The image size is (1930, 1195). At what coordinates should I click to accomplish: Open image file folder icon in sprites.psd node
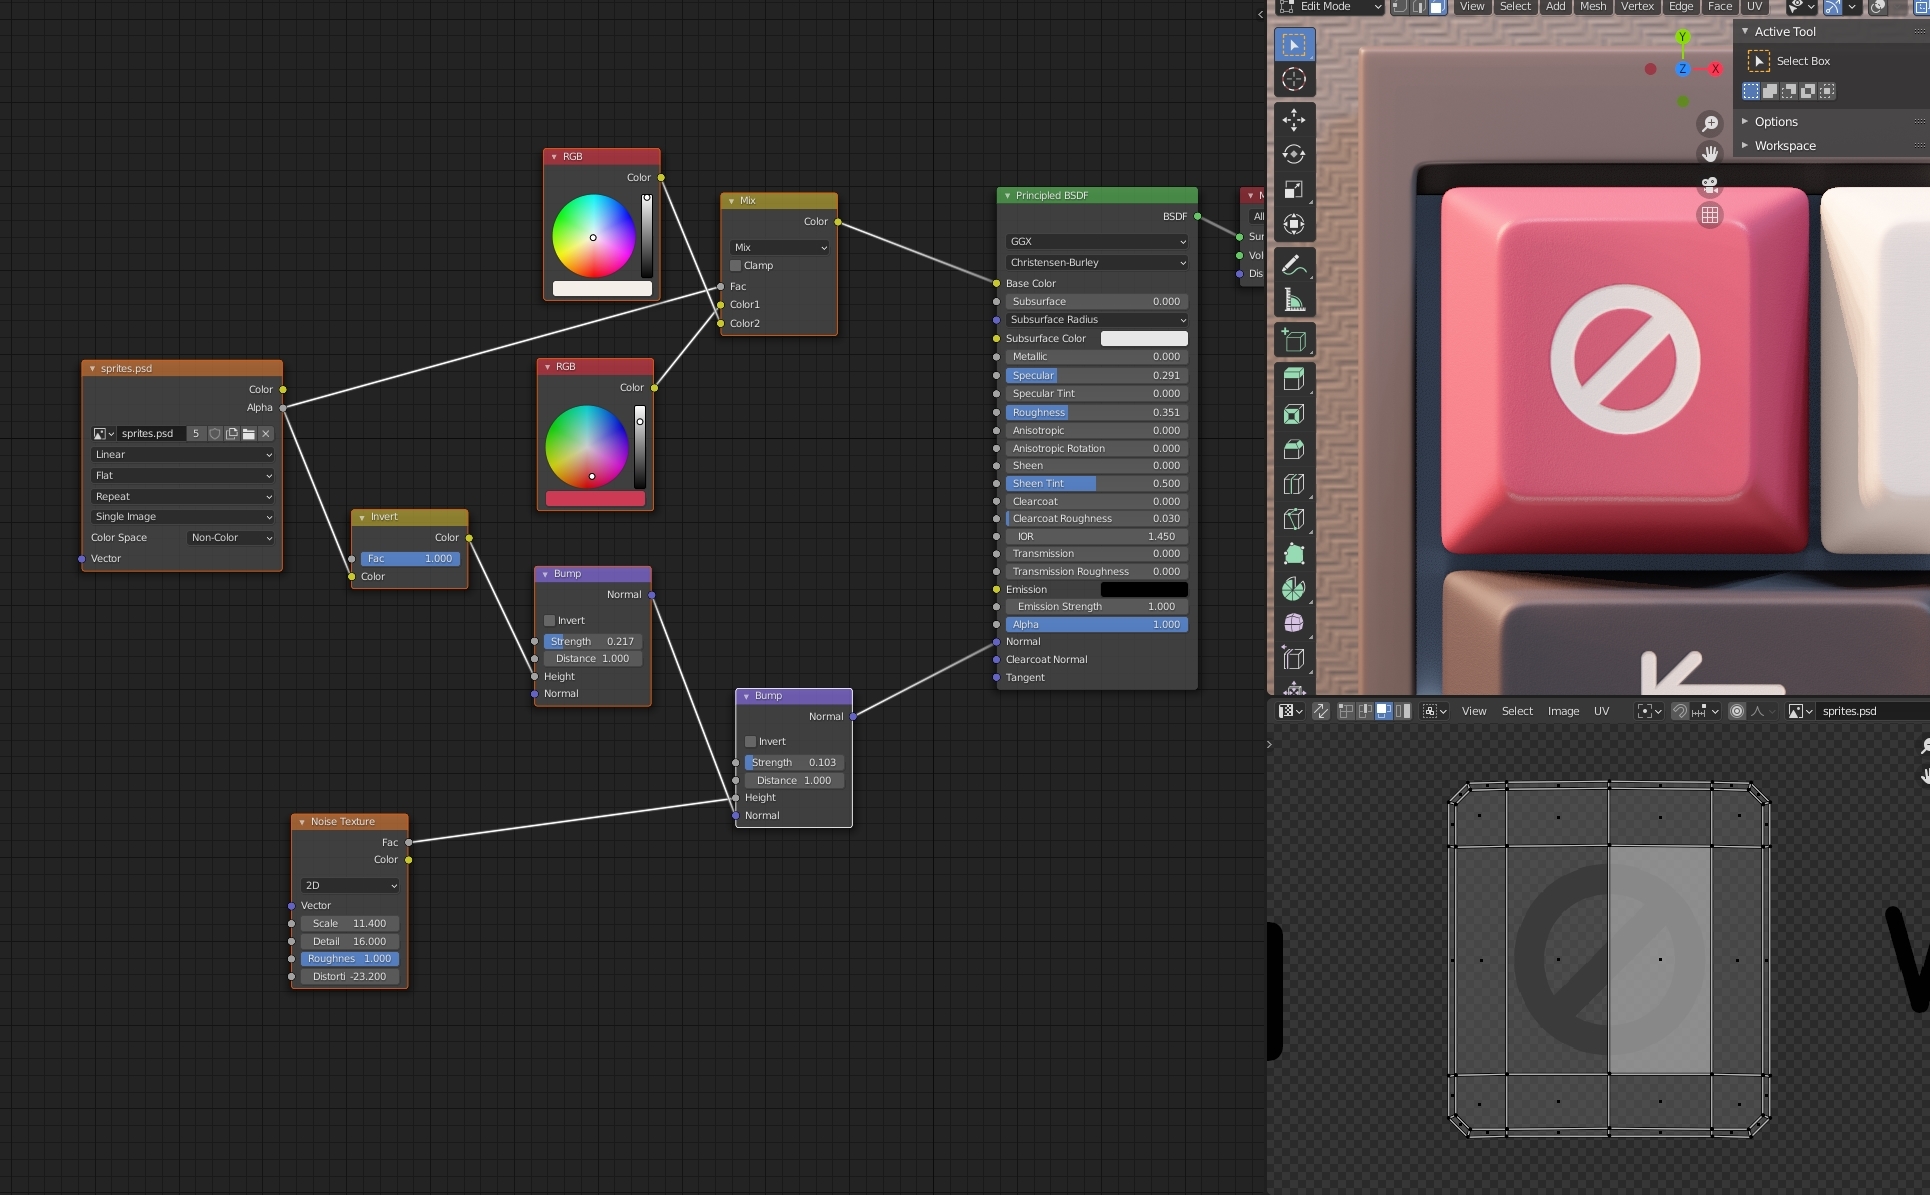tap(249, 434)
